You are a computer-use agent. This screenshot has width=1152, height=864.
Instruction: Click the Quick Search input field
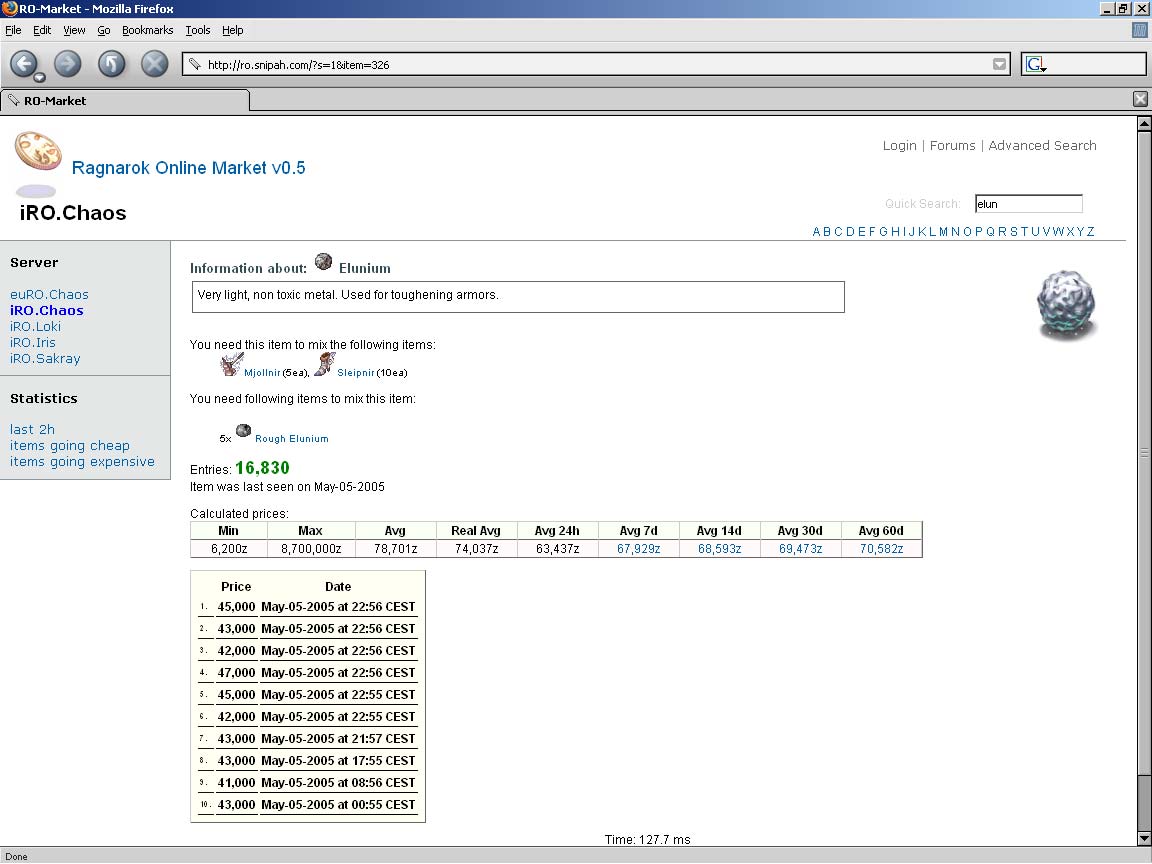(x=1029, y=204)
